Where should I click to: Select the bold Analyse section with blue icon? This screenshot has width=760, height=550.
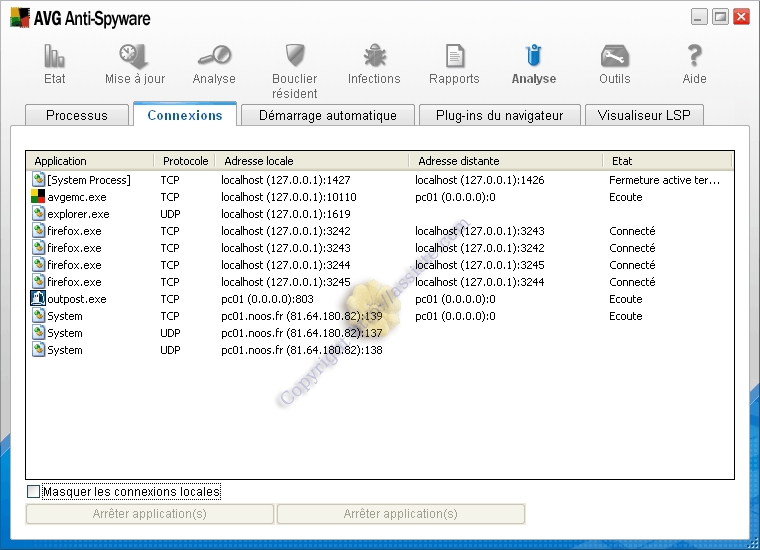click(534, 64)
